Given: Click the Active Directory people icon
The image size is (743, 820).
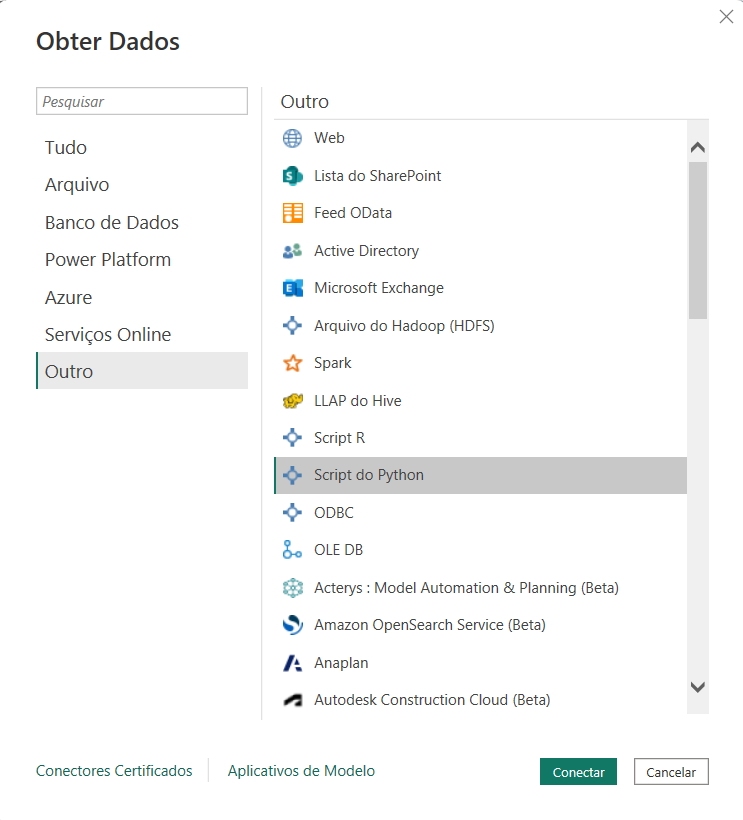Looking at the screenshot, I should pyautogui.click(x=292, y=251).
